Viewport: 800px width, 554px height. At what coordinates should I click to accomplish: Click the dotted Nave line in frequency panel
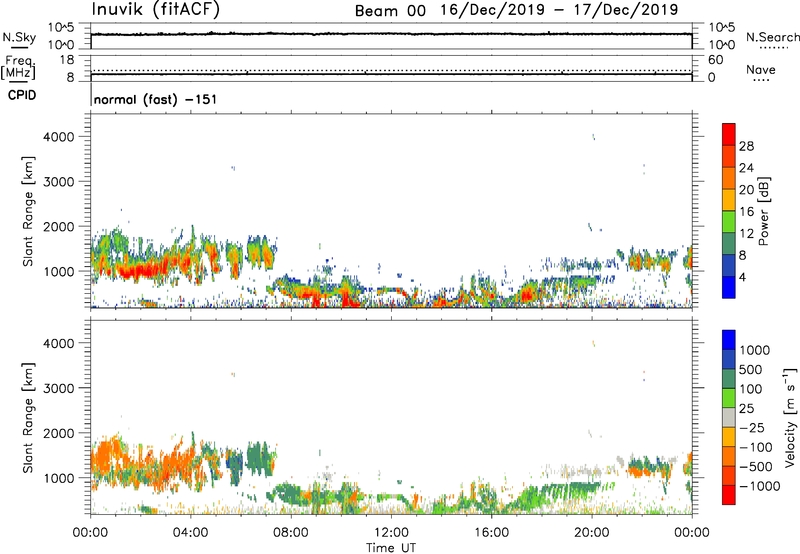(391, 71)
